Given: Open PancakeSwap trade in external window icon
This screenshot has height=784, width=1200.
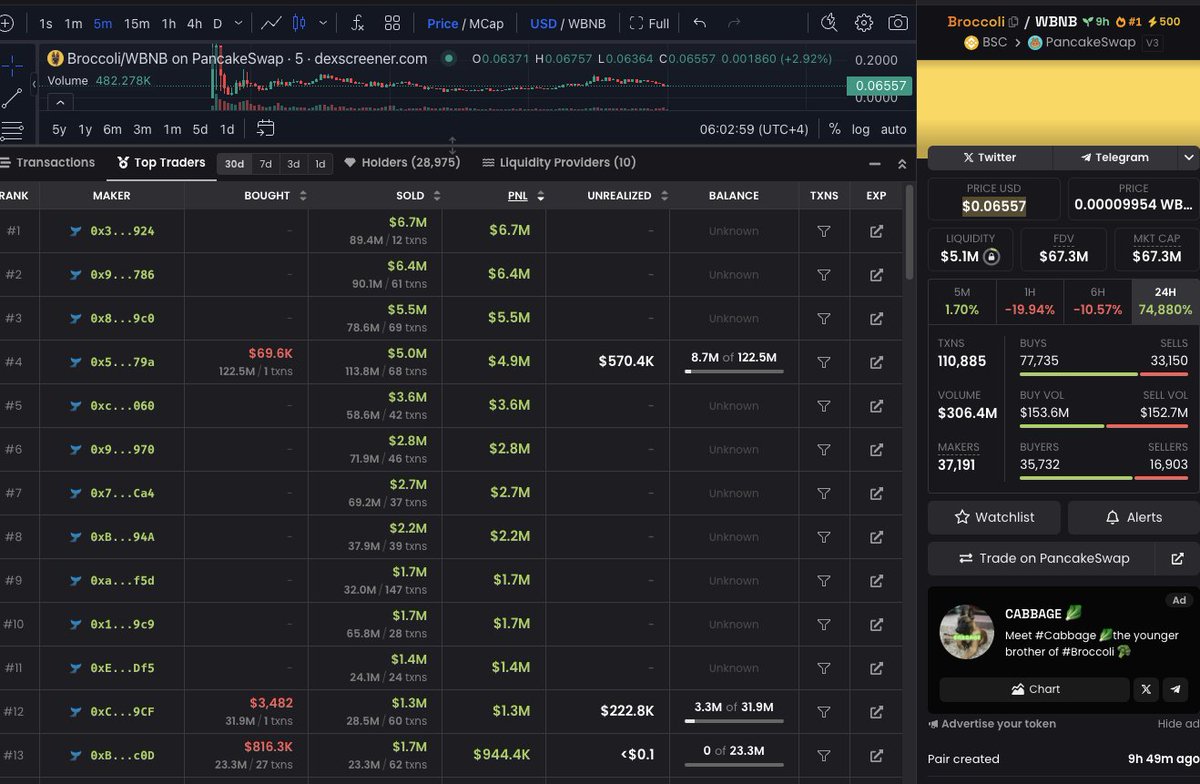Looking at the screenshot, I should [1177, 559].
